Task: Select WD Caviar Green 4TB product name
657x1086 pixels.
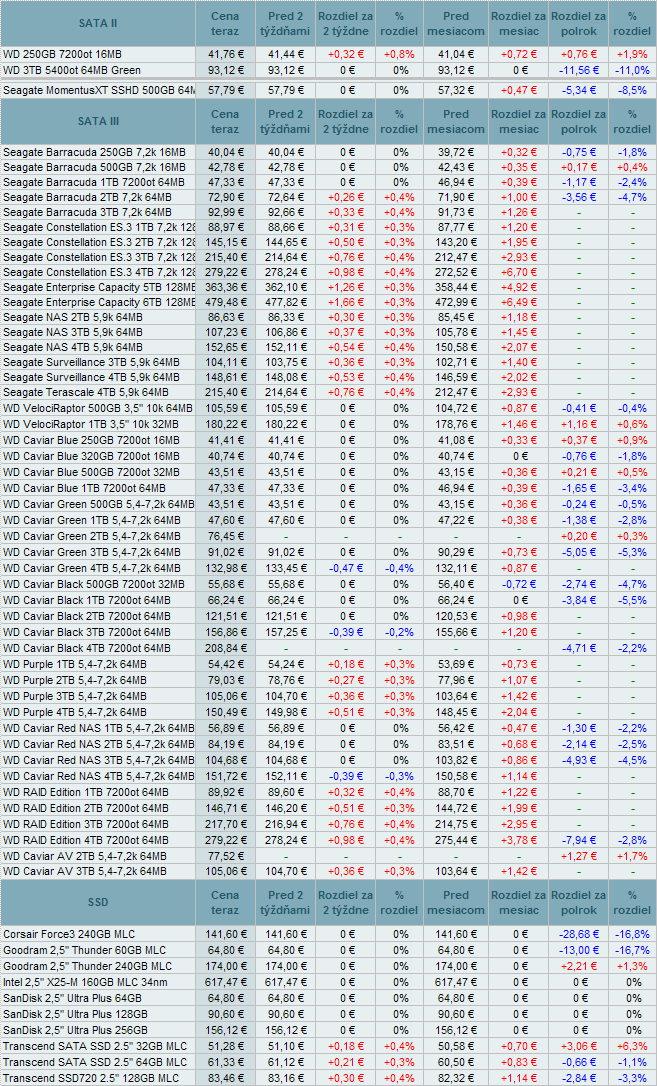Action: coord(91,568)
